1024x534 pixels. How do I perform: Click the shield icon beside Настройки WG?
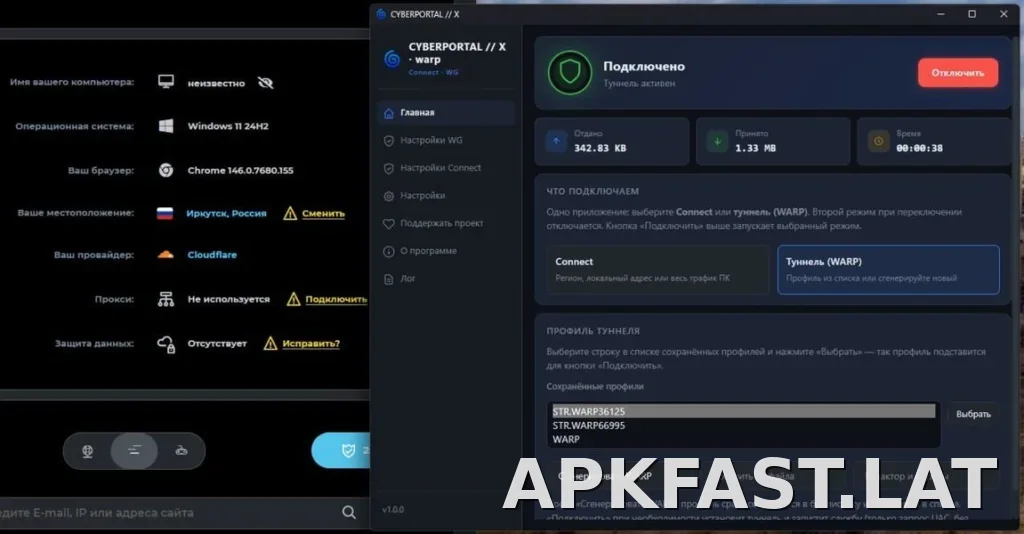point(389,140)
